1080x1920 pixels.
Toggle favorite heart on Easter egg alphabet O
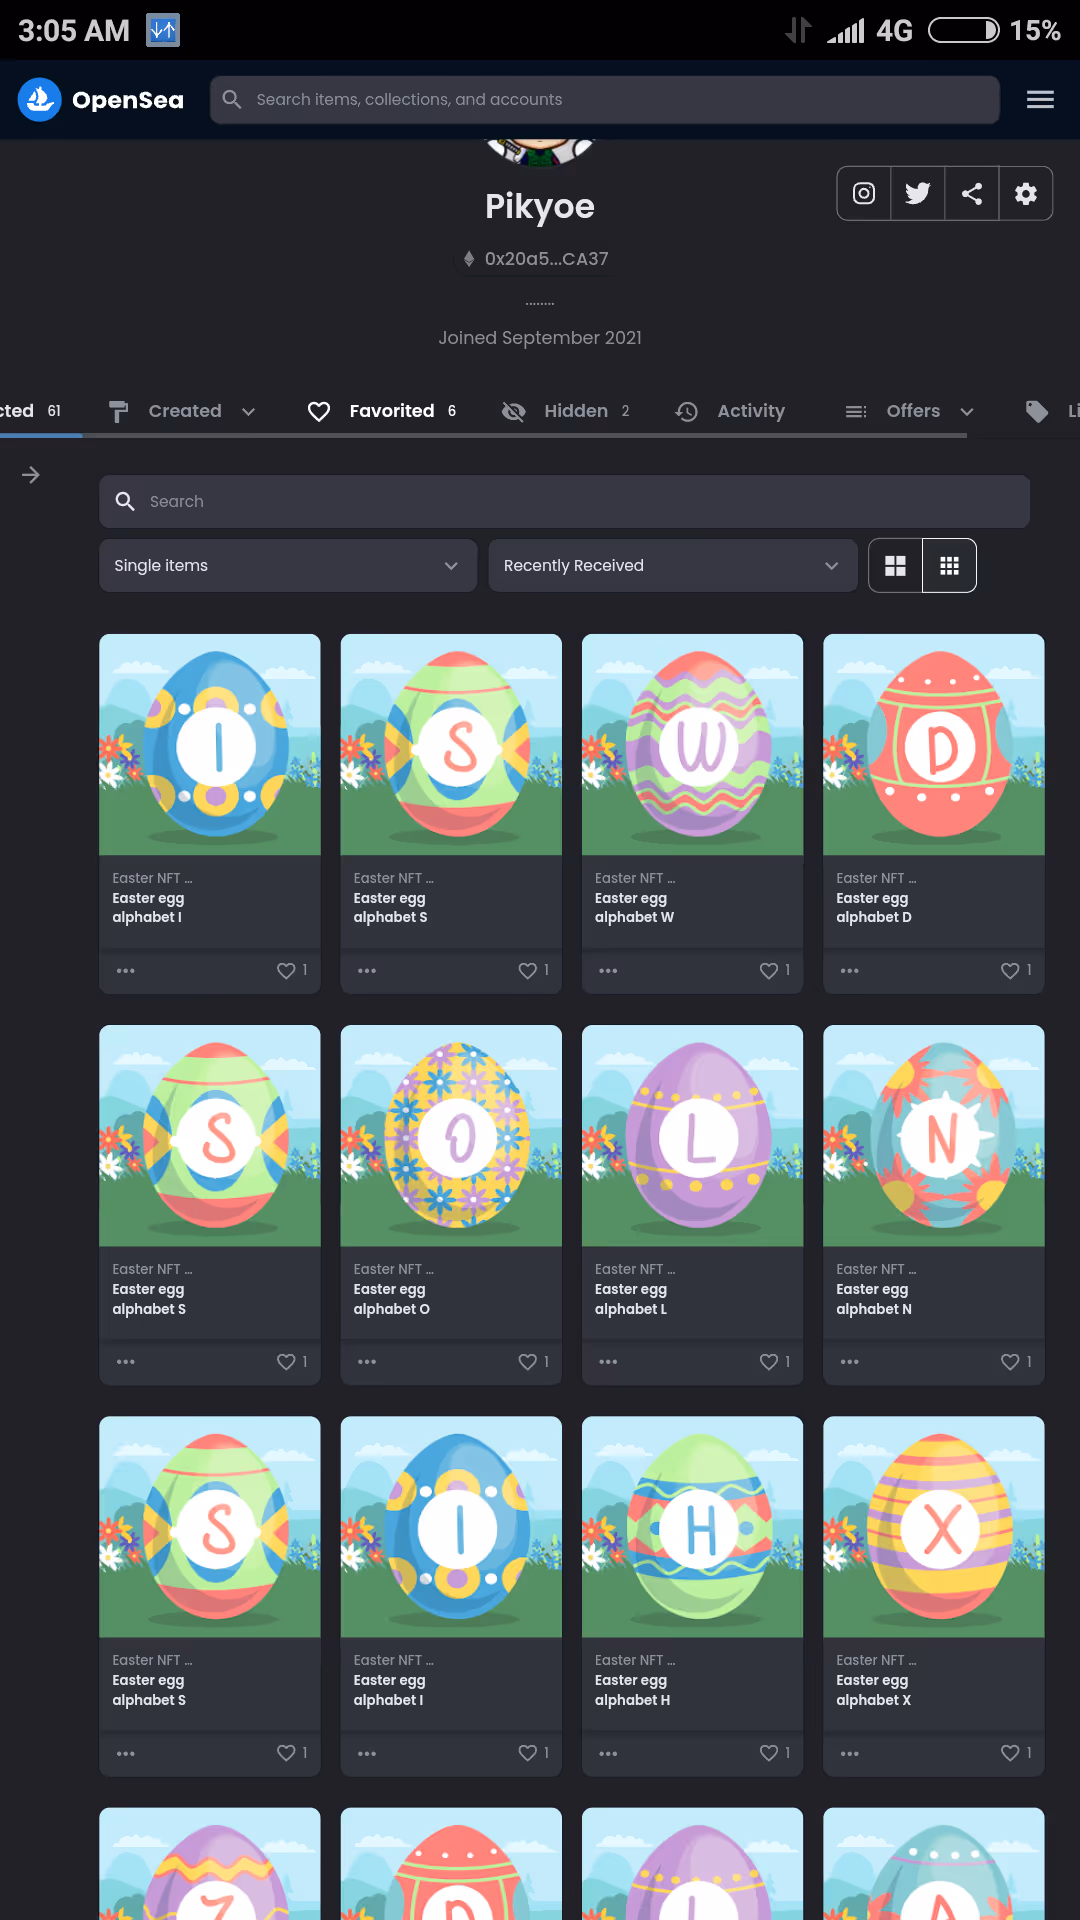point(527,1362)
